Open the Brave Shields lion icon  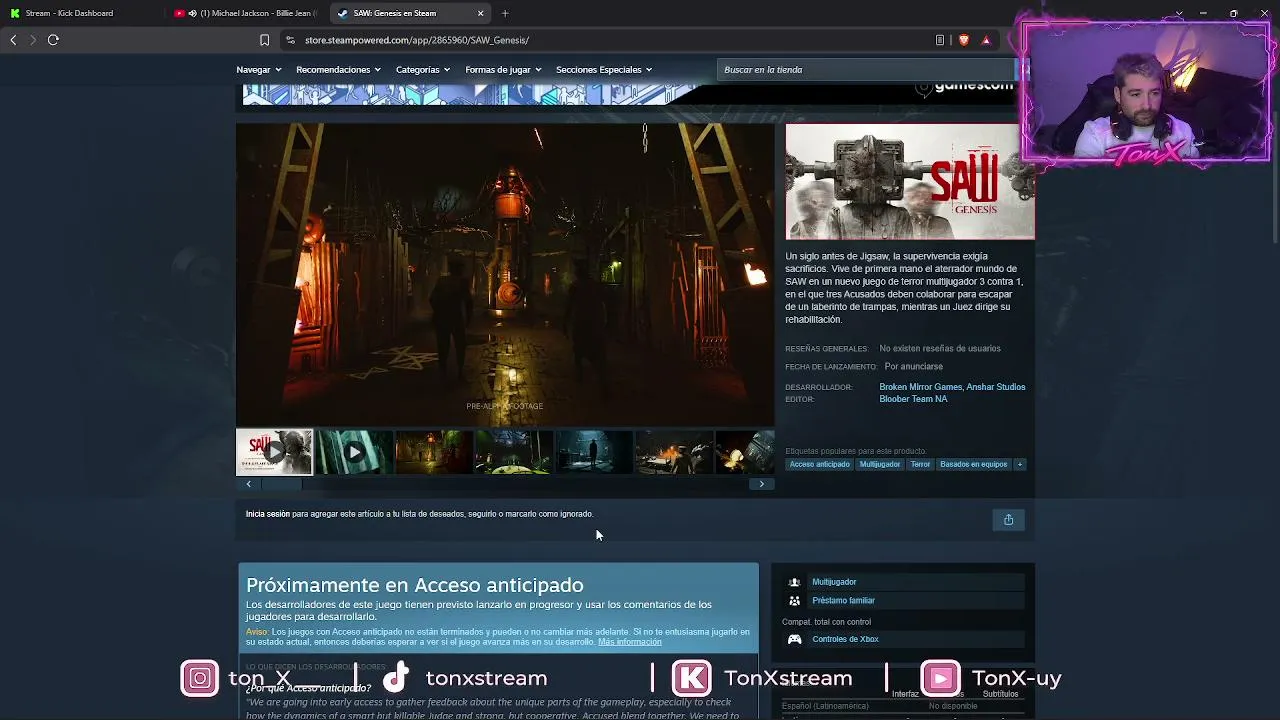(x=964, y=40)
